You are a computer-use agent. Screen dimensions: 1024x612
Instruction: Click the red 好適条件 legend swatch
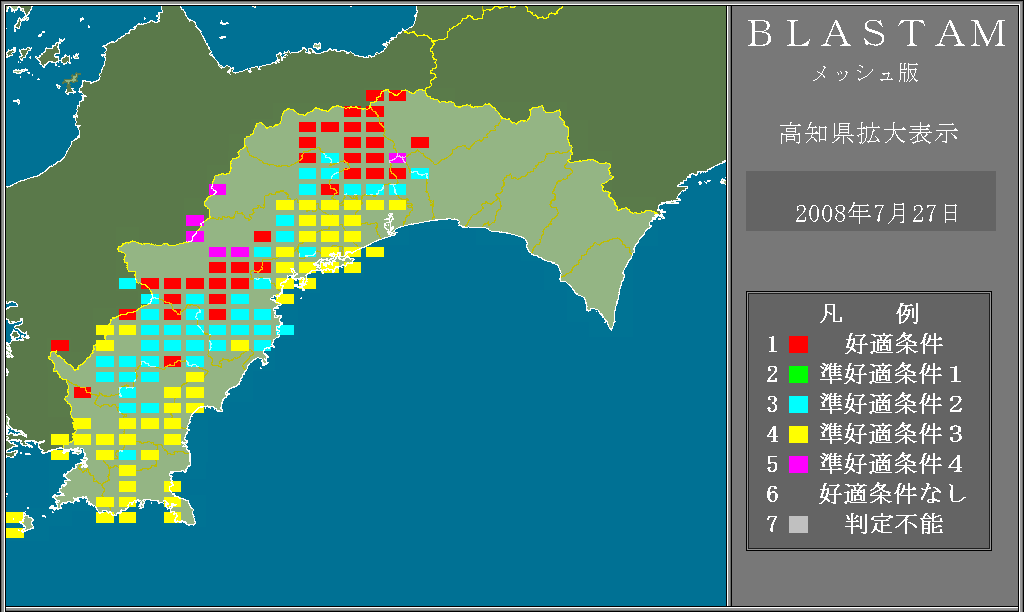[x=798, y=345]
